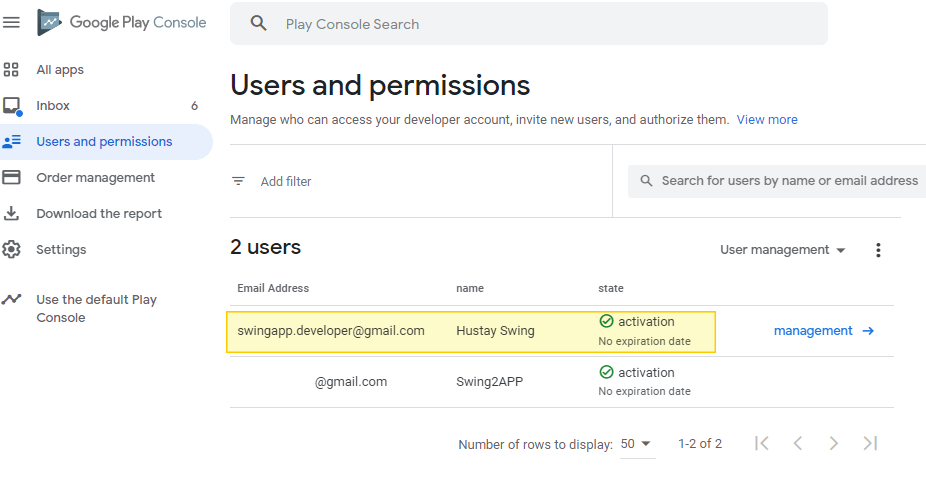Click management link for Hustay Swing
Image resolution: width=926 pixels, height=504 pixels.
tap(823, 331)
